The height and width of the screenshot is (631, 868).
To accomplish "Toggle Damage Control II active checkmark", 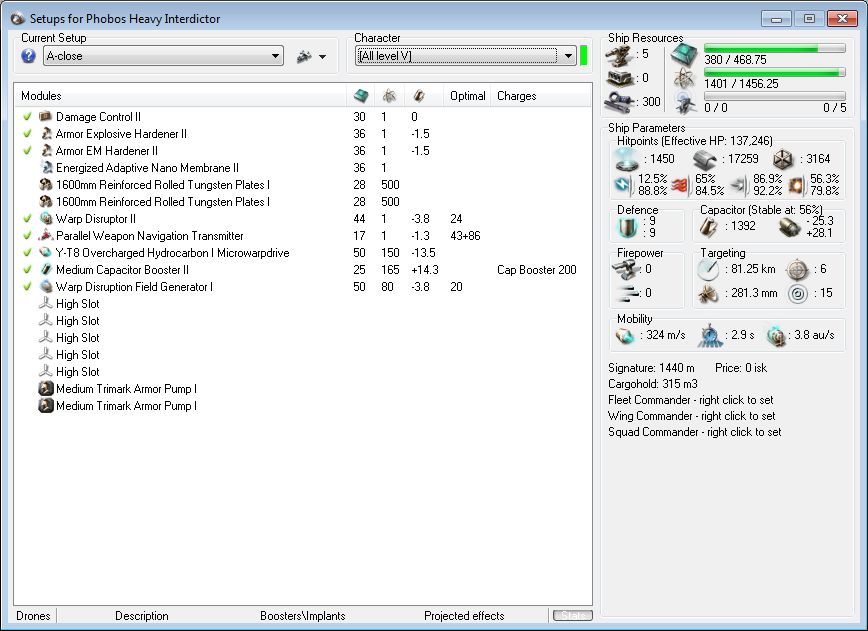I will point(27,117).
